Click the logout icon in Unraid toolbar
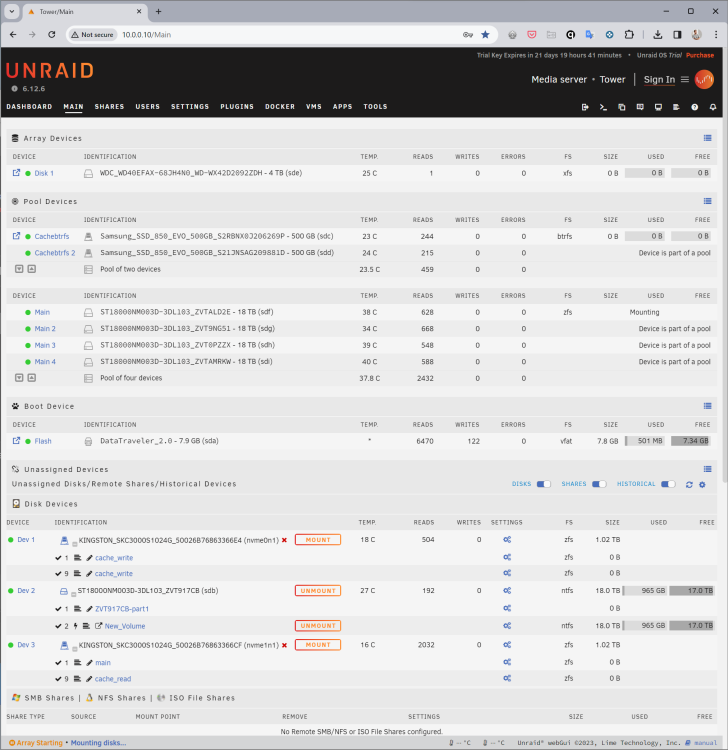The image size is (728, 750). [x=585, y=107]
